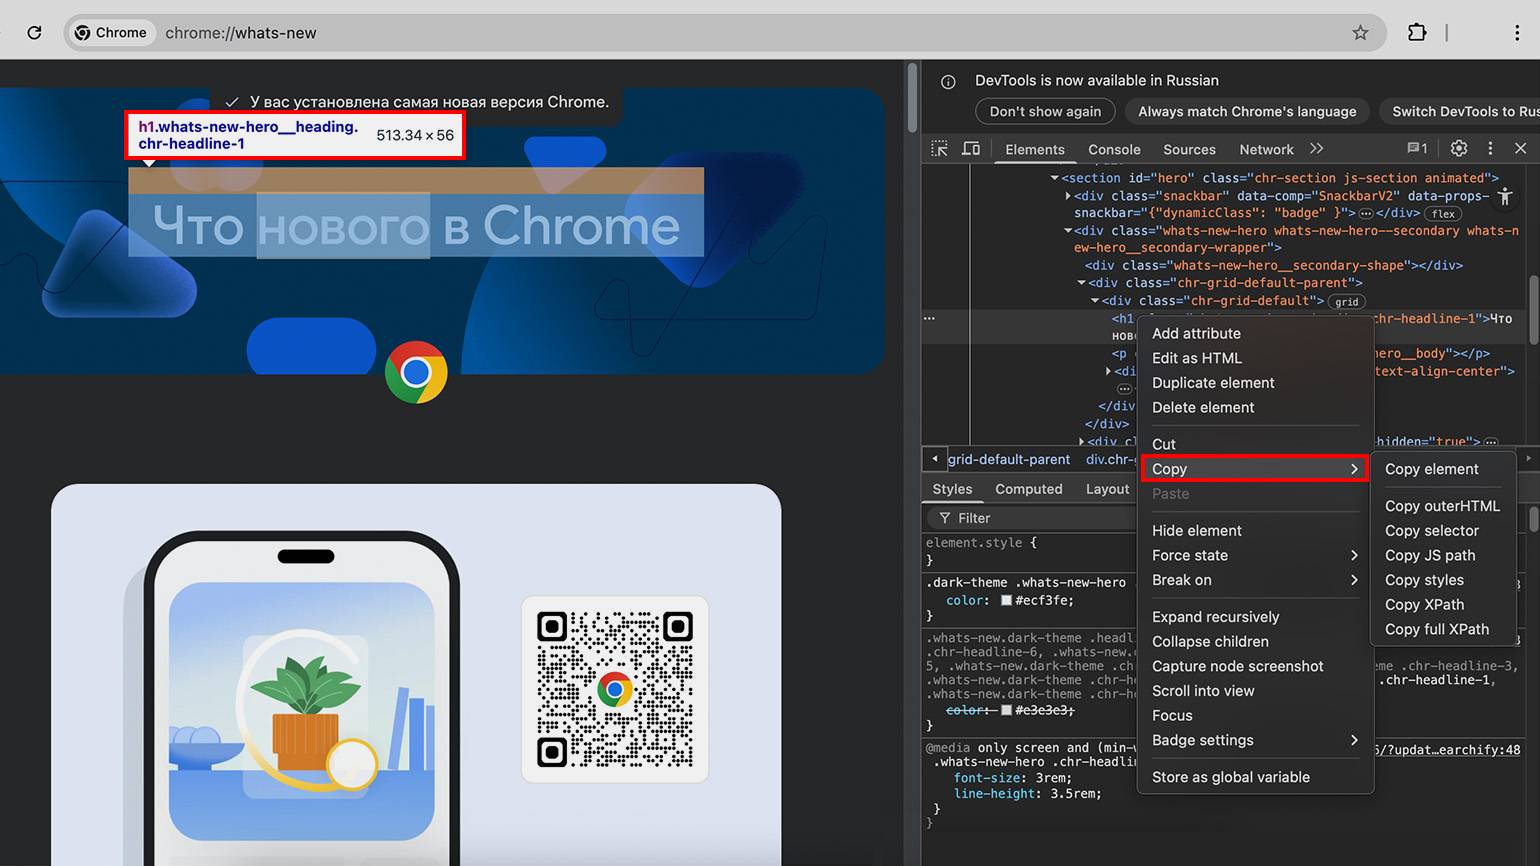The height and width of the screenshot is (866, 1540).
Task: Click the Don't show again button
Action: coord(1045,111)
